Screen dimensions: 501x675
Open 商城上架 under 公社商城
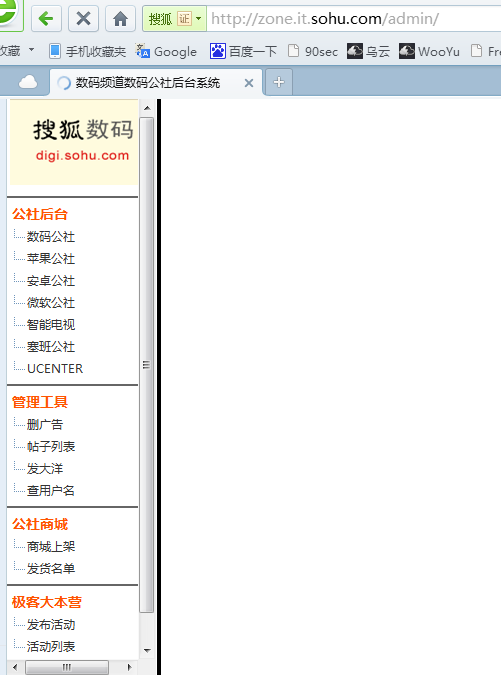[51, 547]
